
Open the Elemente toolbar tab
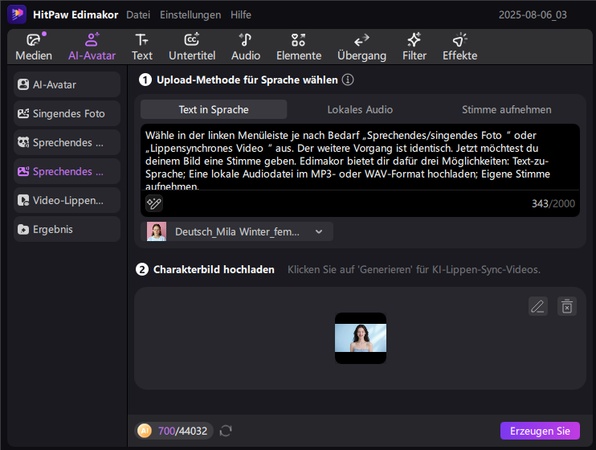(299, 47)
